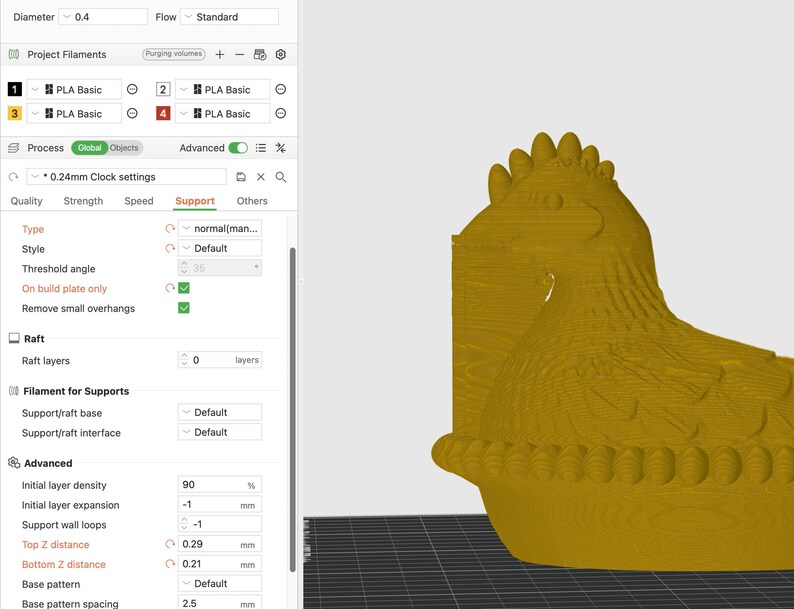Search process settings with magnifier icon
The height and width of the screenshot is (609, 794).
tap(281, 177)
